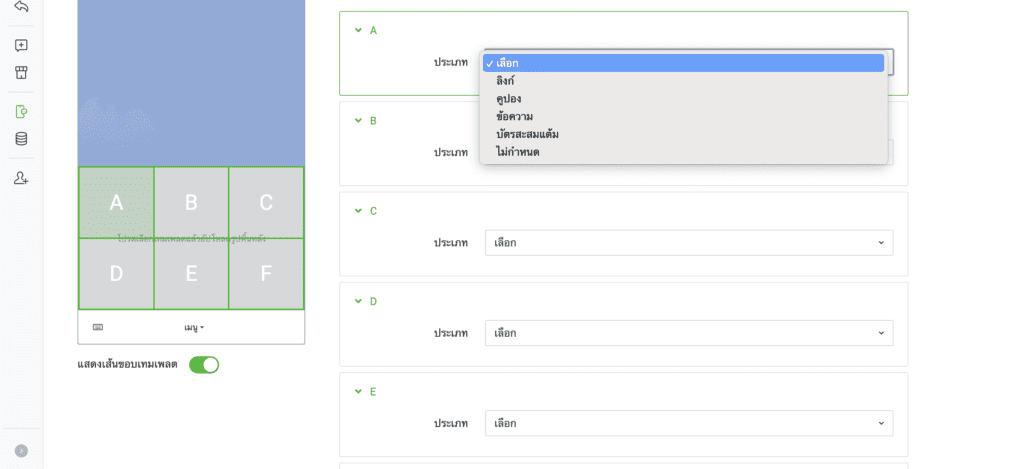This screenshot has height=469, width=1024.
Task: Collapse section E with its chevron
Action: click(358, 391)
